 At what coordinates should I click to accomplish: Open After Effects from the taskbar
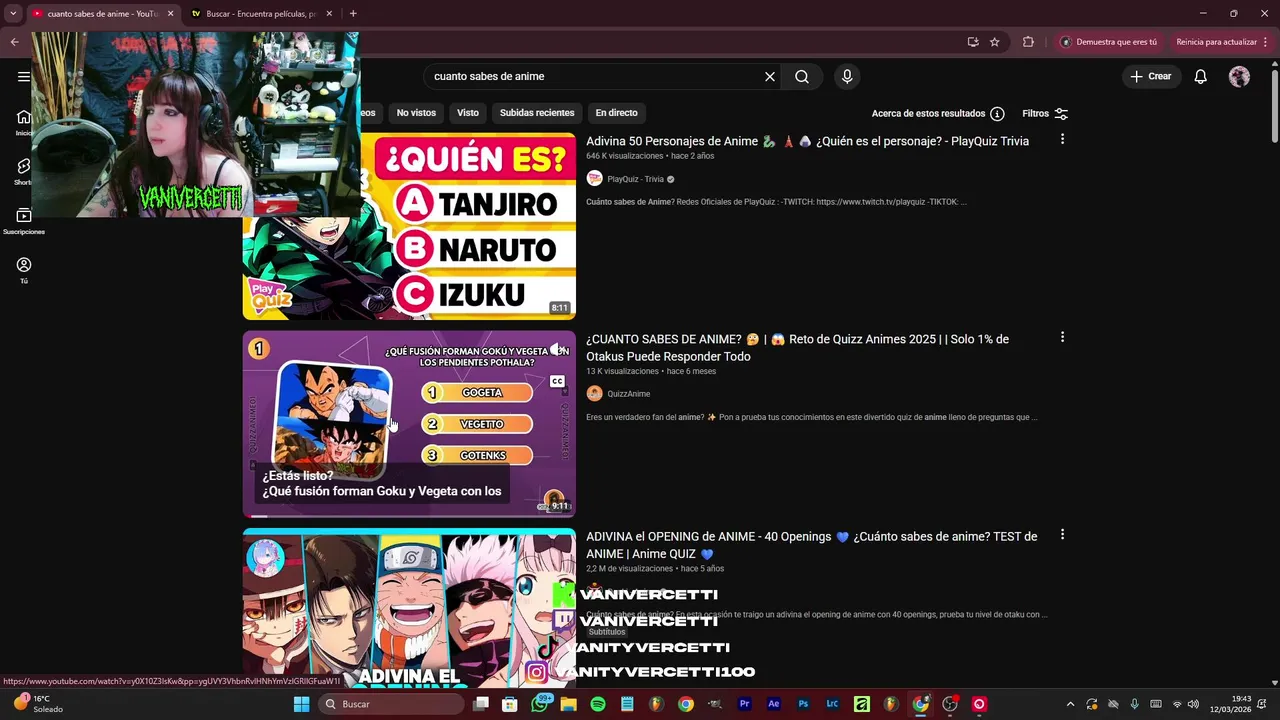coord(773,704)
